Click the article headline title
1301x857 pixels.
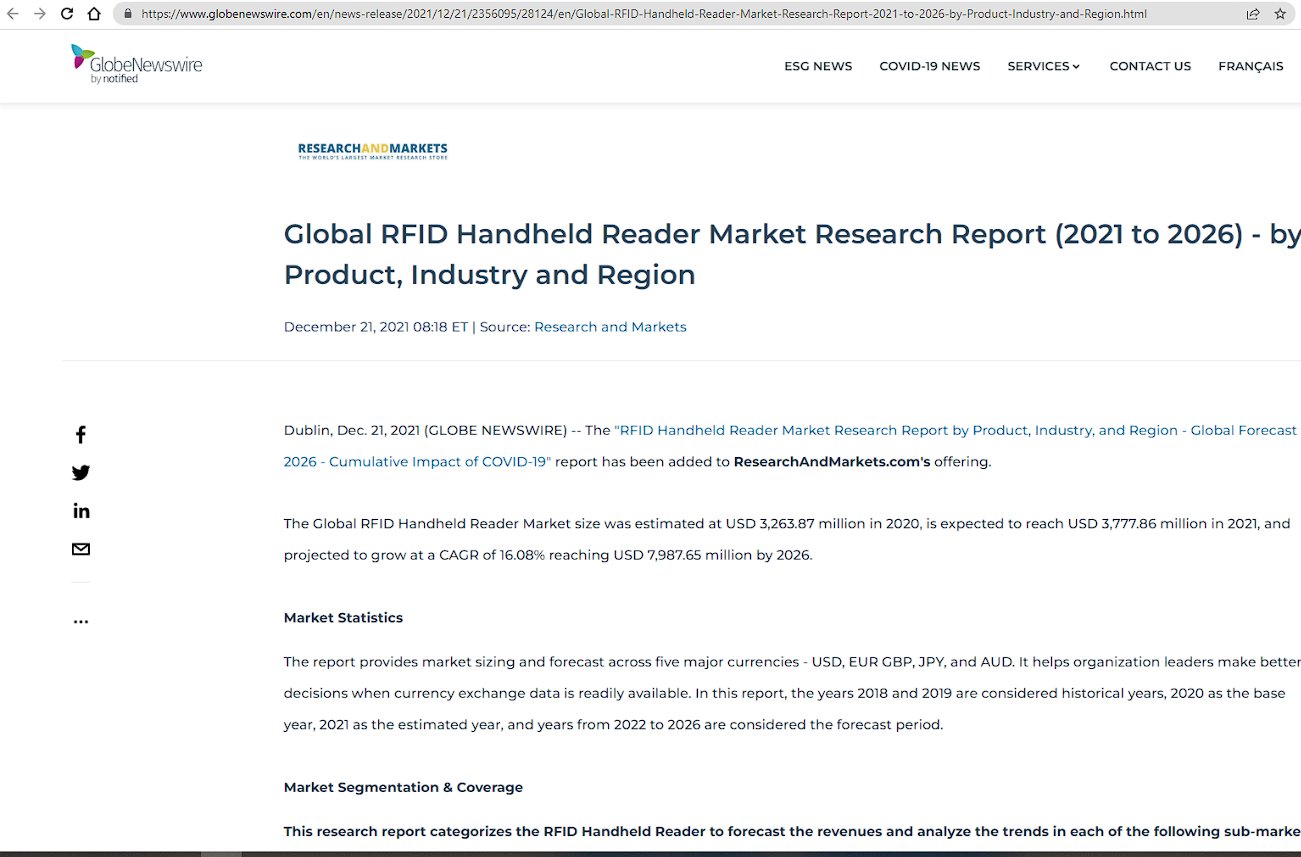792,254
